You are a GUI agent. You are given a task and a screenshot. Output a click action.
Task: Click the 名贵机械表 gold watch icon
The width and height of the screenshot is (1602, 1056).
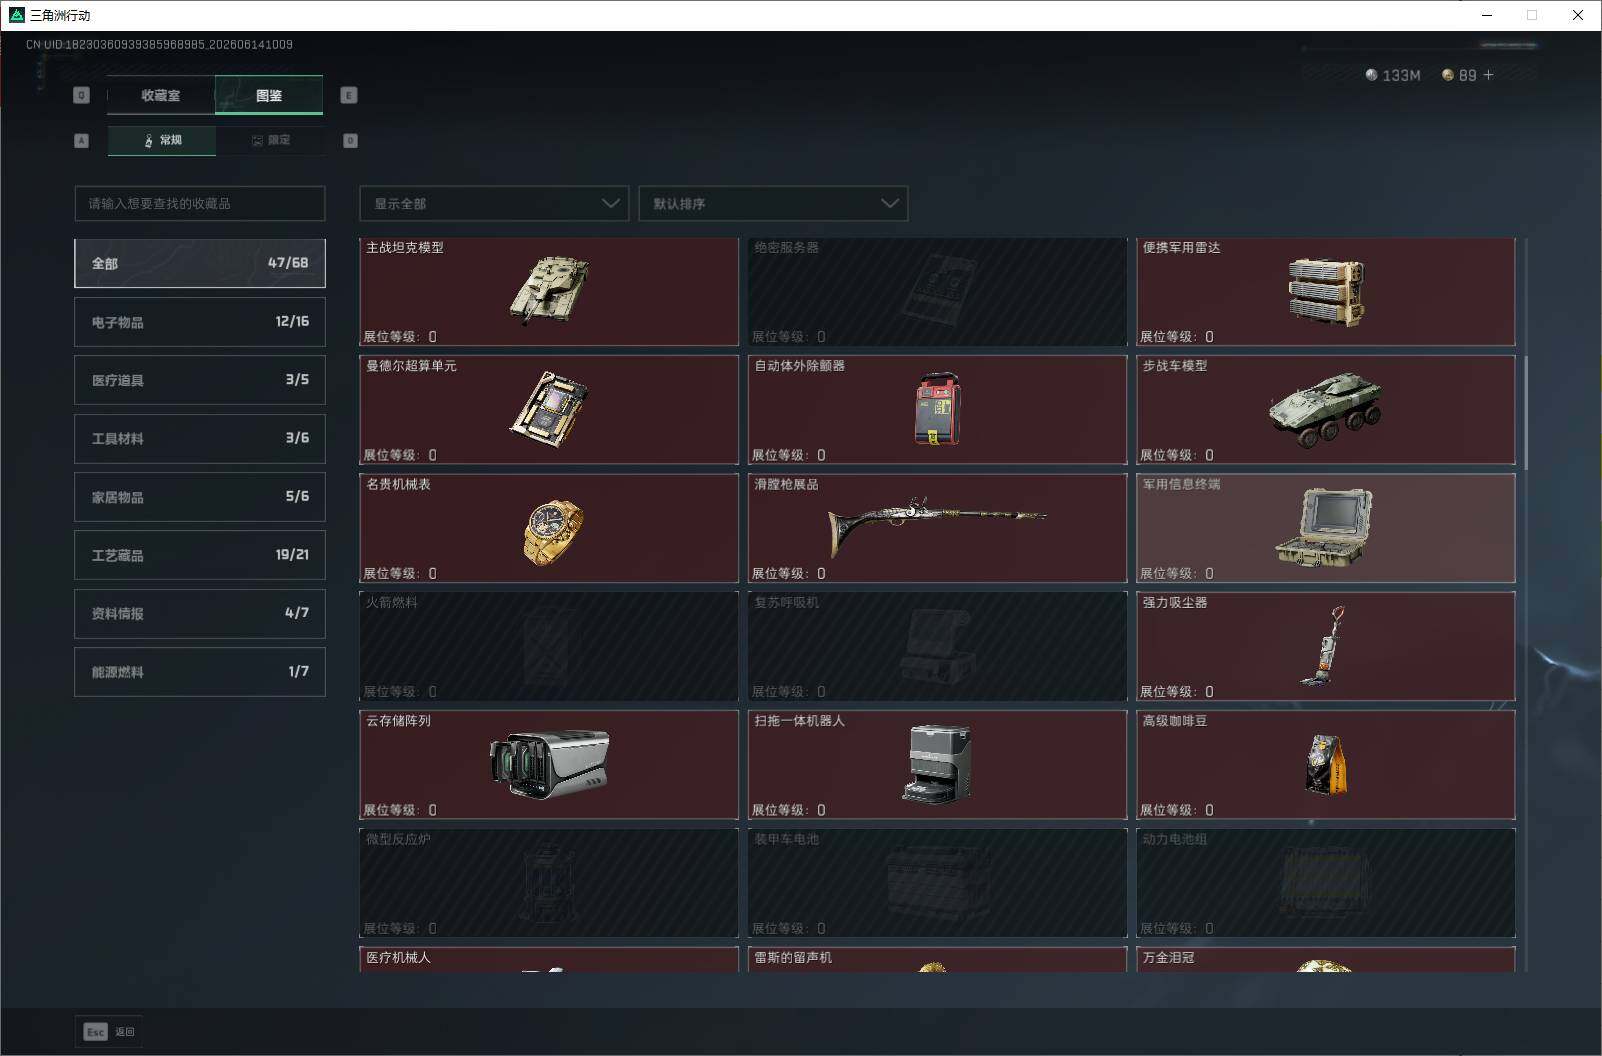click(x=552, y=532)
